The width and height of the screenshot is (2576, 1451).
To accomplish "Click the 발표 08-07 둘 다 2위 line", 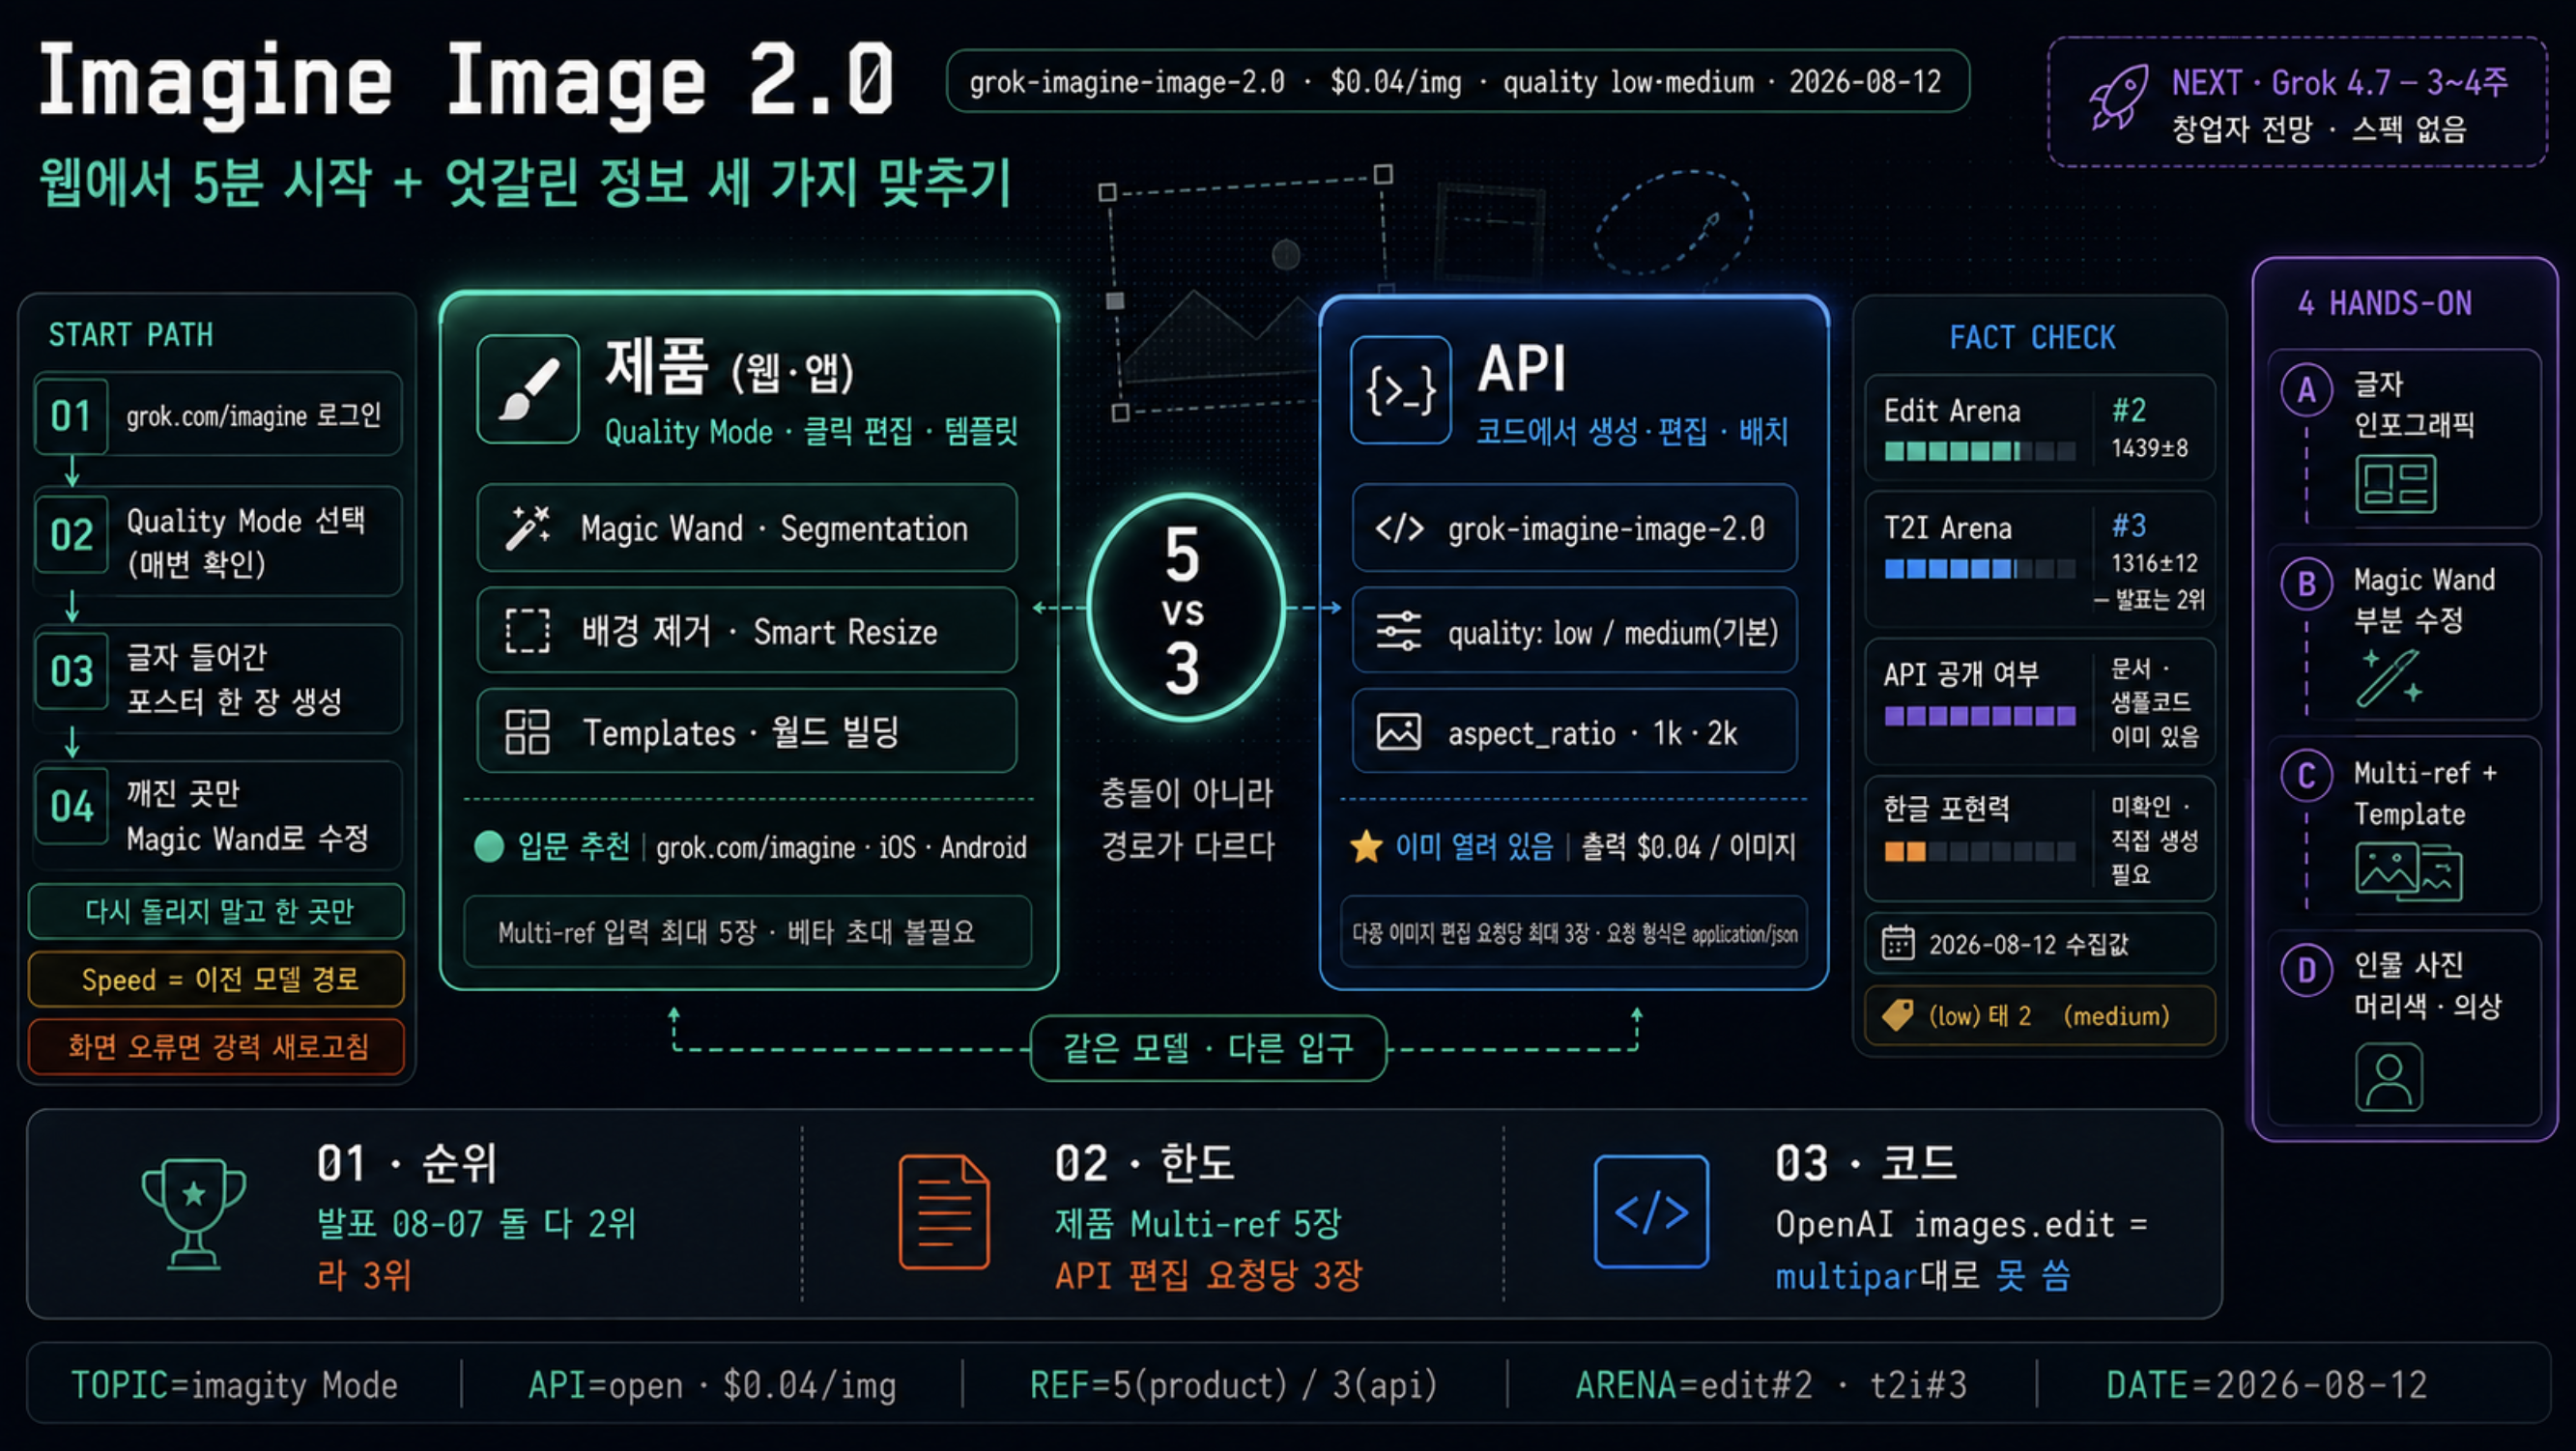I will [476, 1223].
